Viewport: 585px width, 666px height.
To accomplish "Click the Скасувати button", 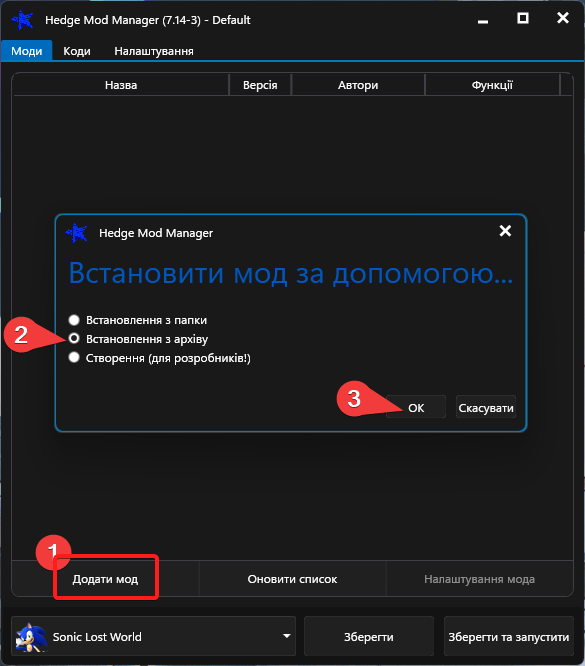I will pyautogui.click(x=486, y=407).
